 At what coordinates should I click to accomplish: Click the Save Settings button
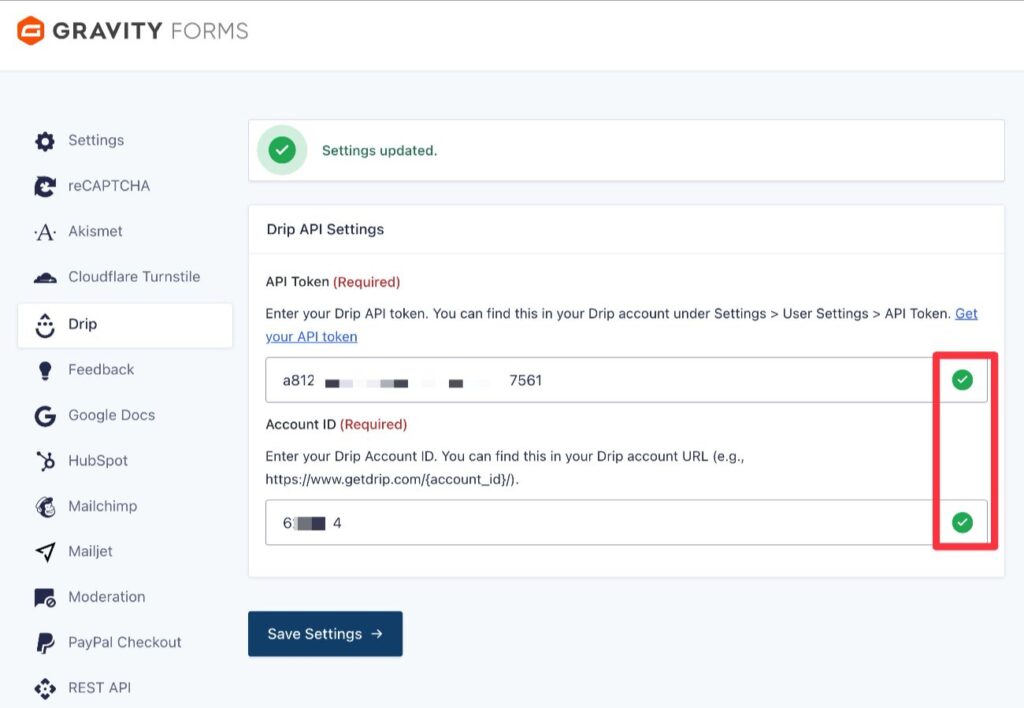[x=325, y=634]
